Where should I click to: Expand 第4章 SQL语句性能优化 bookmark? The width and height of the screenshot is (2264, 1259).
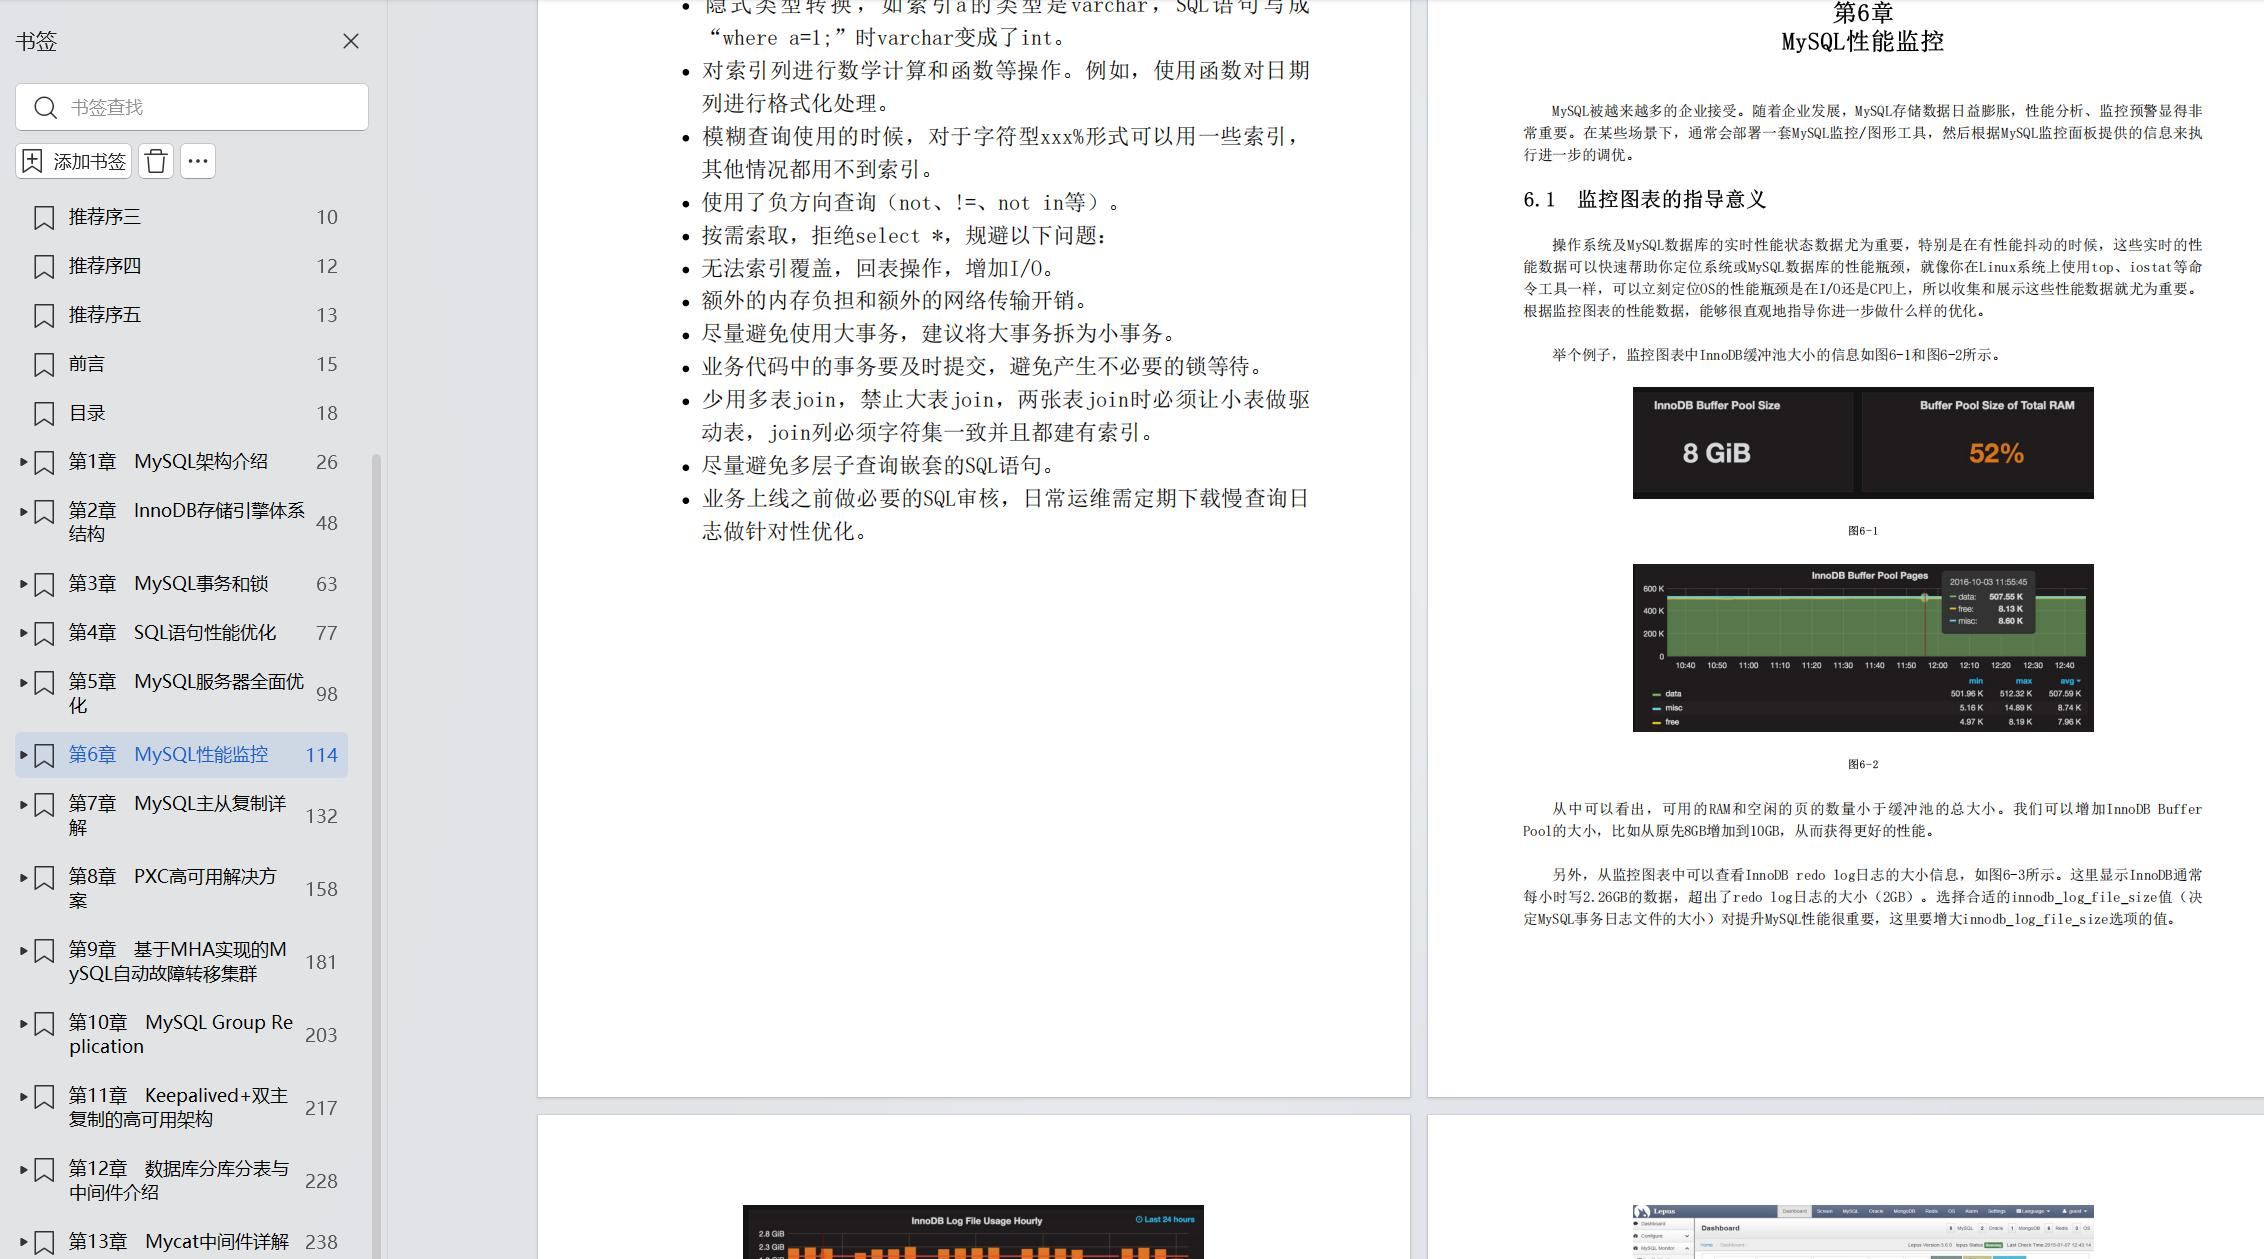click(24, 633)
